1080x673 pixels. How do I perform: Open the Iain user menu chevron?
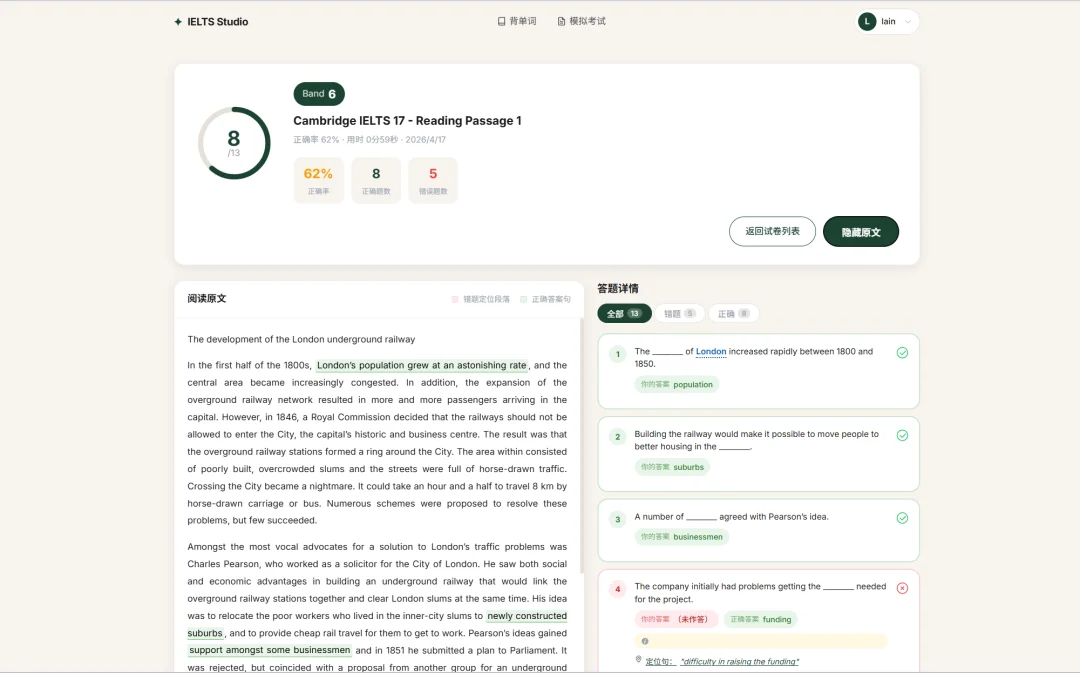coord(908,22)
